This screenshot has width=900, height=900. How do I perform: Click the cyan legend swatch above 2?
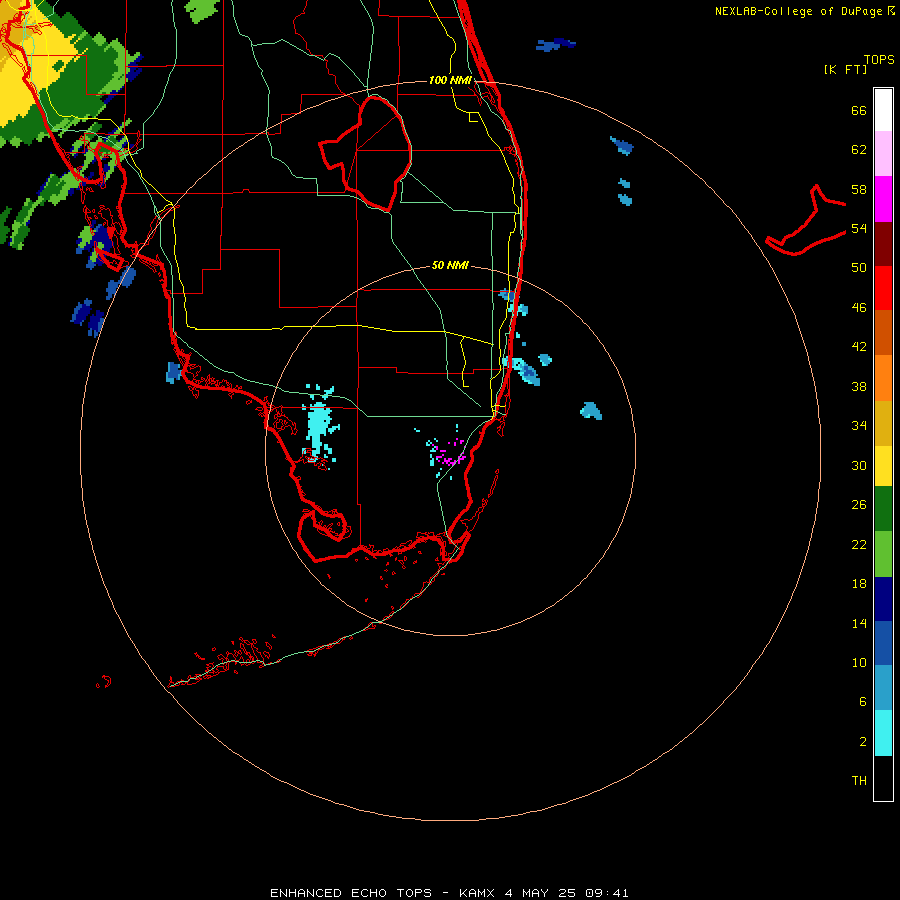(883, 733)
